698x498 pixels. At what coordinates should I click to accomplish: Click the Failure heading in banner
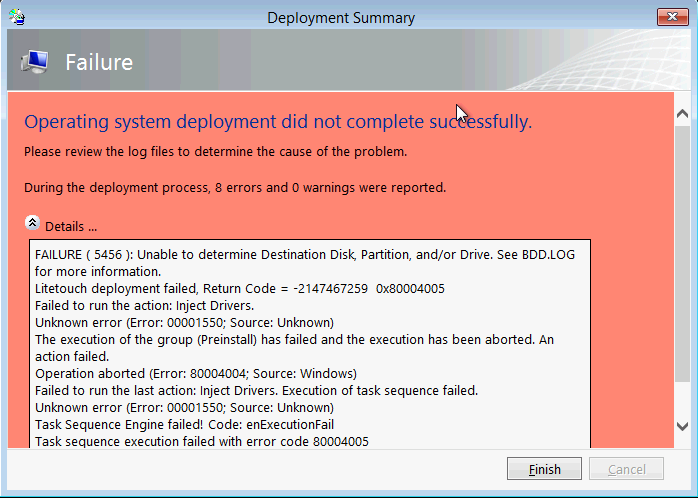coord(99,62)
